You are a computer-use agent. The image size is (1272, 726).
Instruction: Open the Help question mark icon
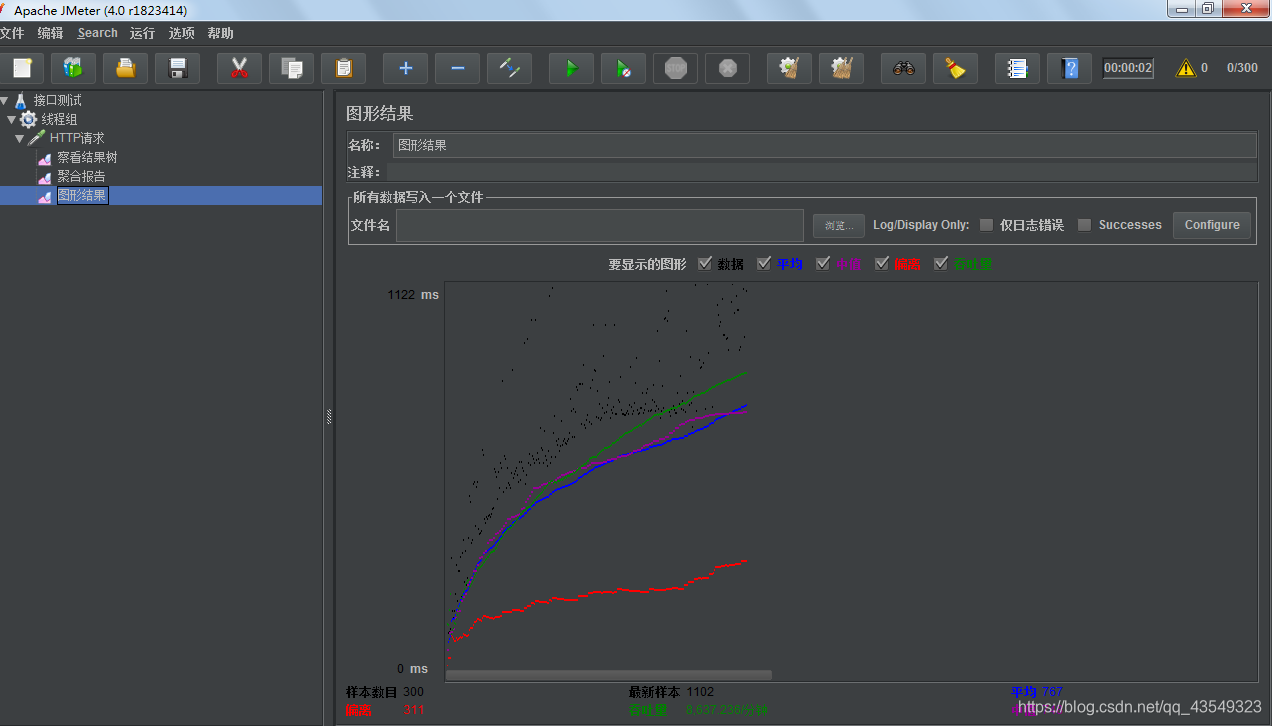[1069, 68]
